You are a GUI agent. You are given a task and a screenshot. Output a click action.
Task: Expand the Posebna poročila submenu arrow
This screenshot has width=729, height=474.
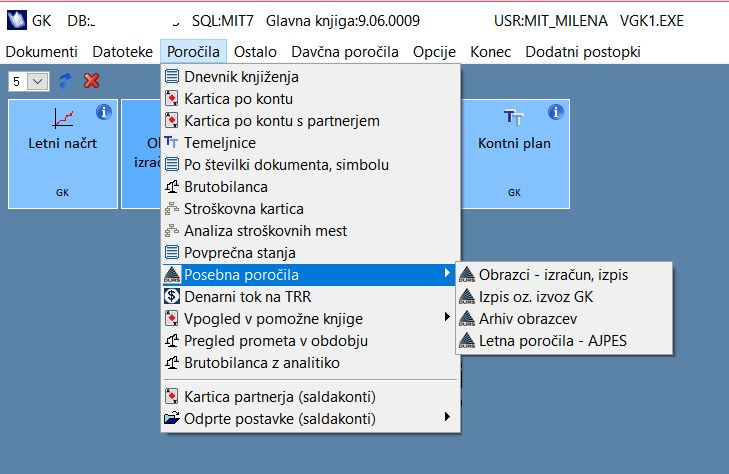click(x=447, y=273)
